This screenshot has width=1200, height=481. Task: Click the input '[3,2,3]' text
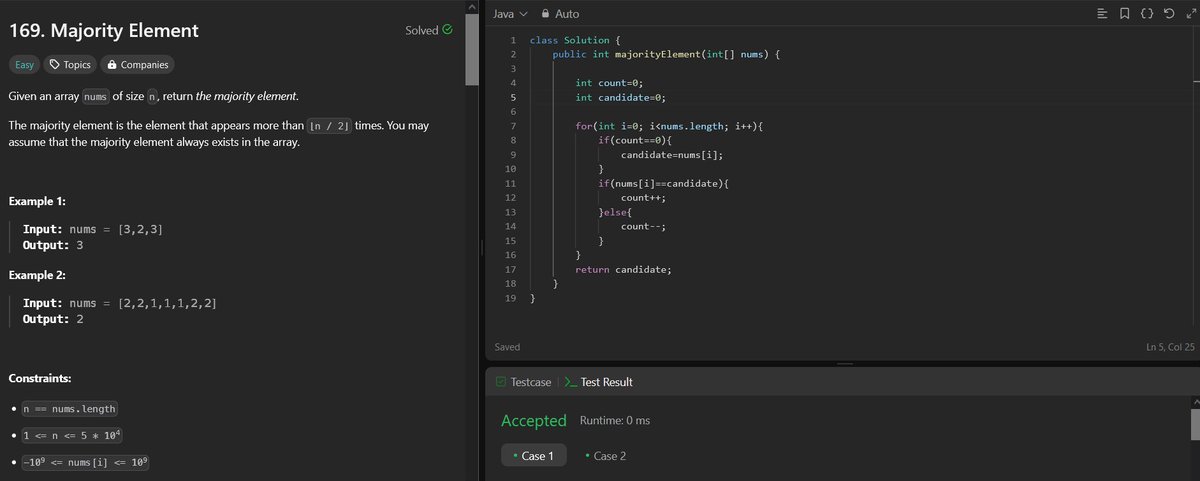click(x=141, y=229)
